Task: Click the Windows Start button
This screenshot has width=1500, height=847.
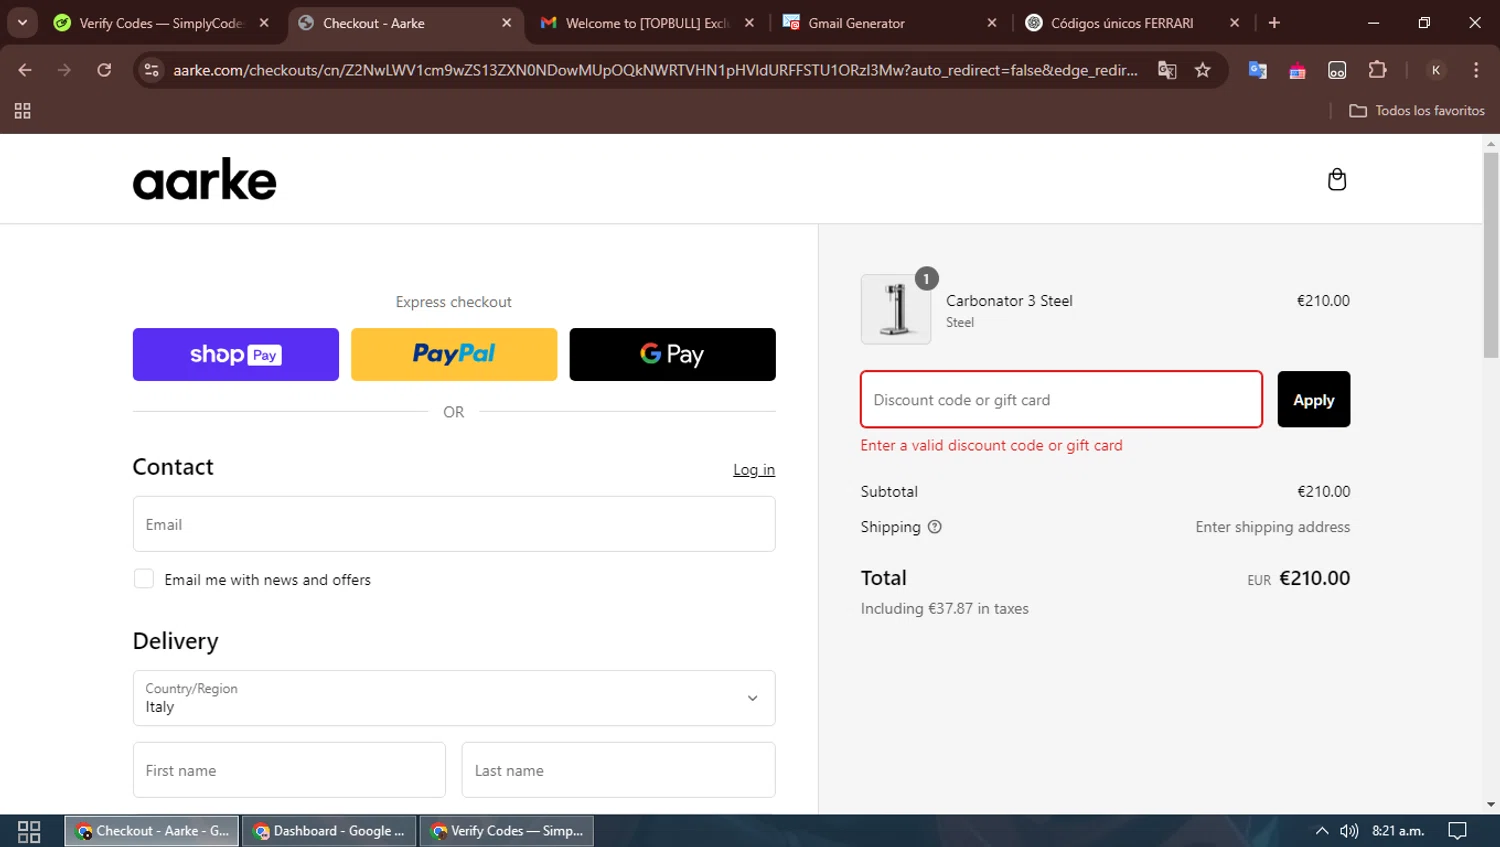Action: 29,831
